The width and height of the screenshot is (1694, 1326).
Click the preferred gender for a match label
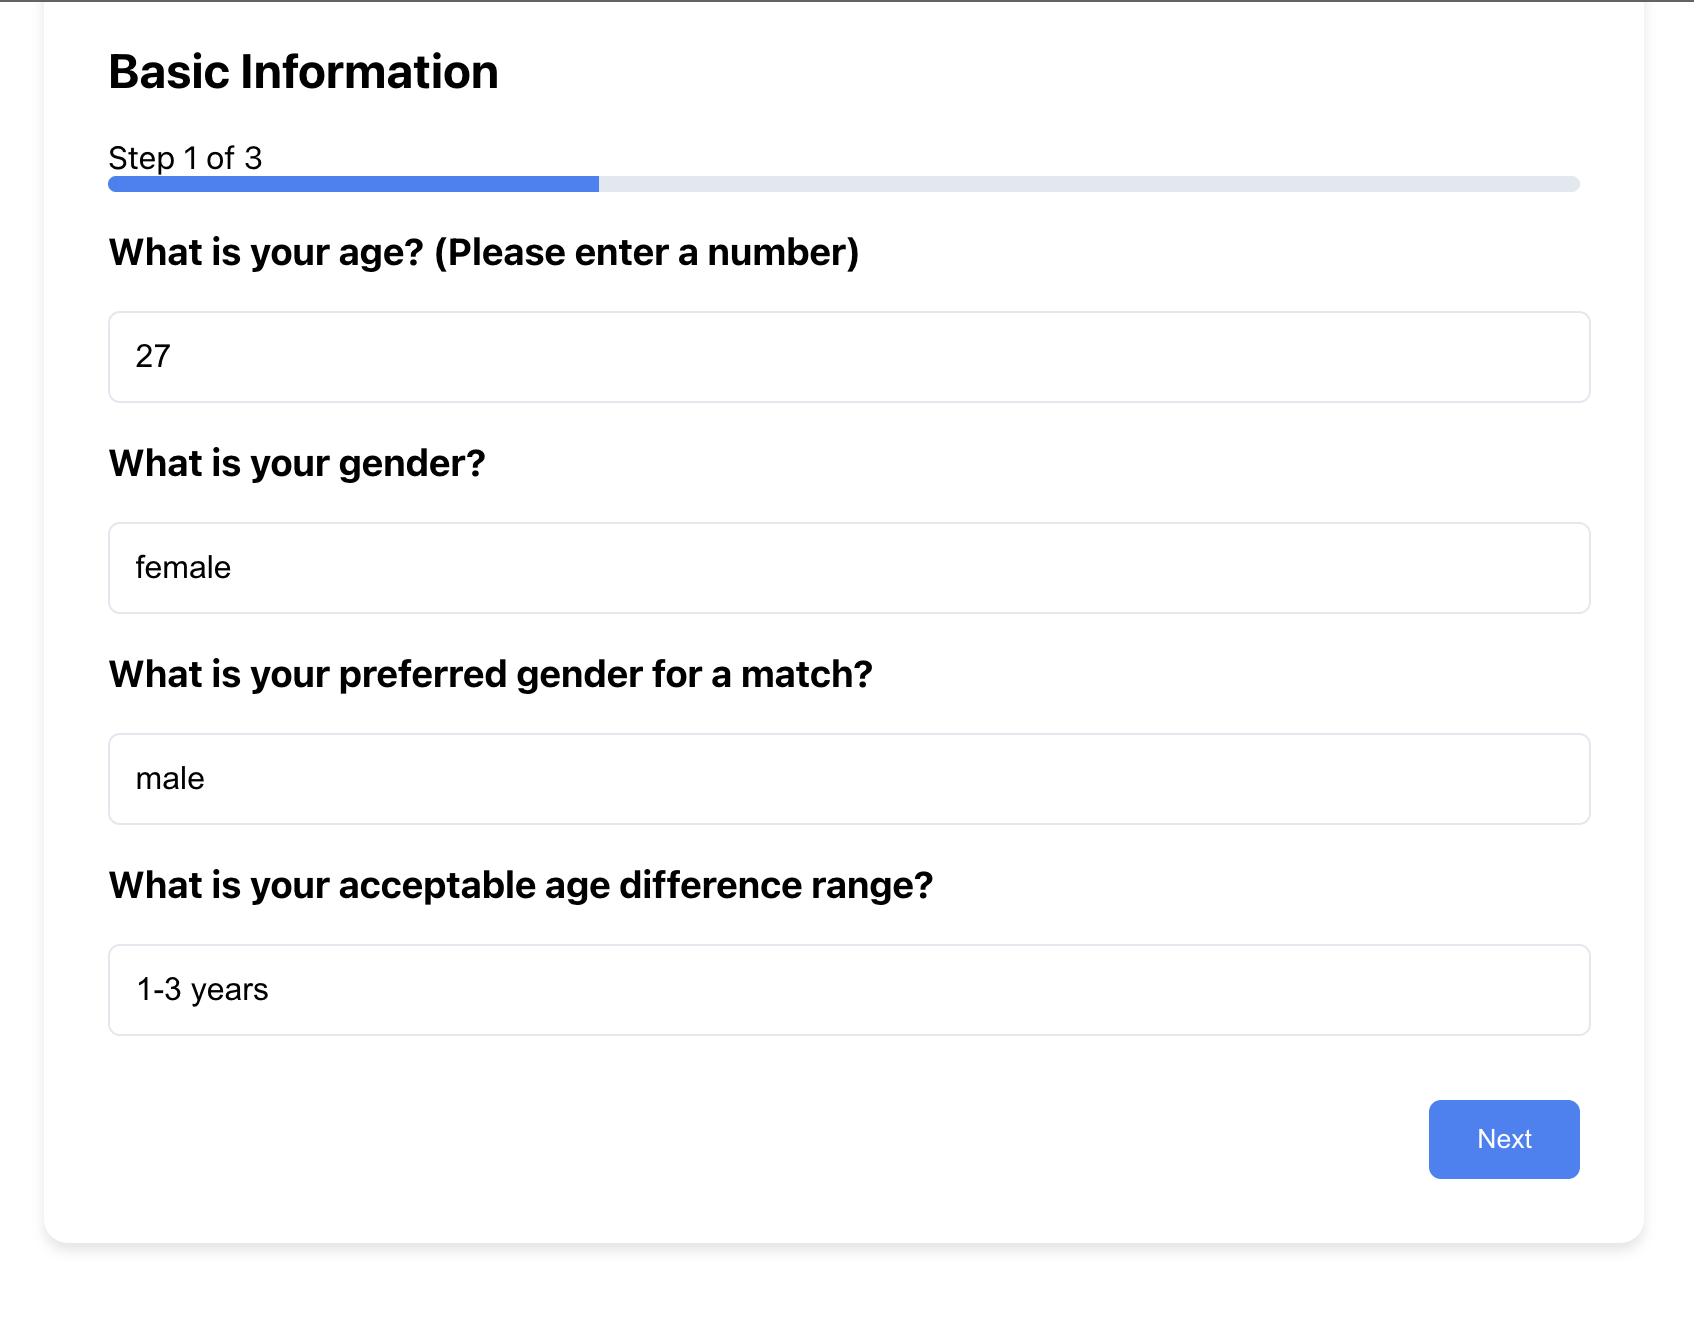click(490, 675)
